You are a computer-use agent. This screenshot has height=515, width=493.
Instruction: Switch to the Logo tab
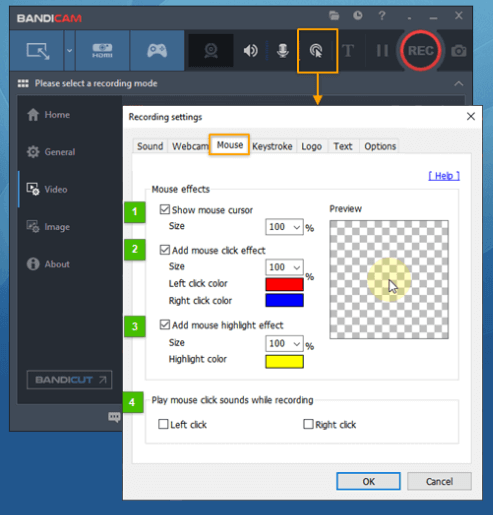[312, 146]
